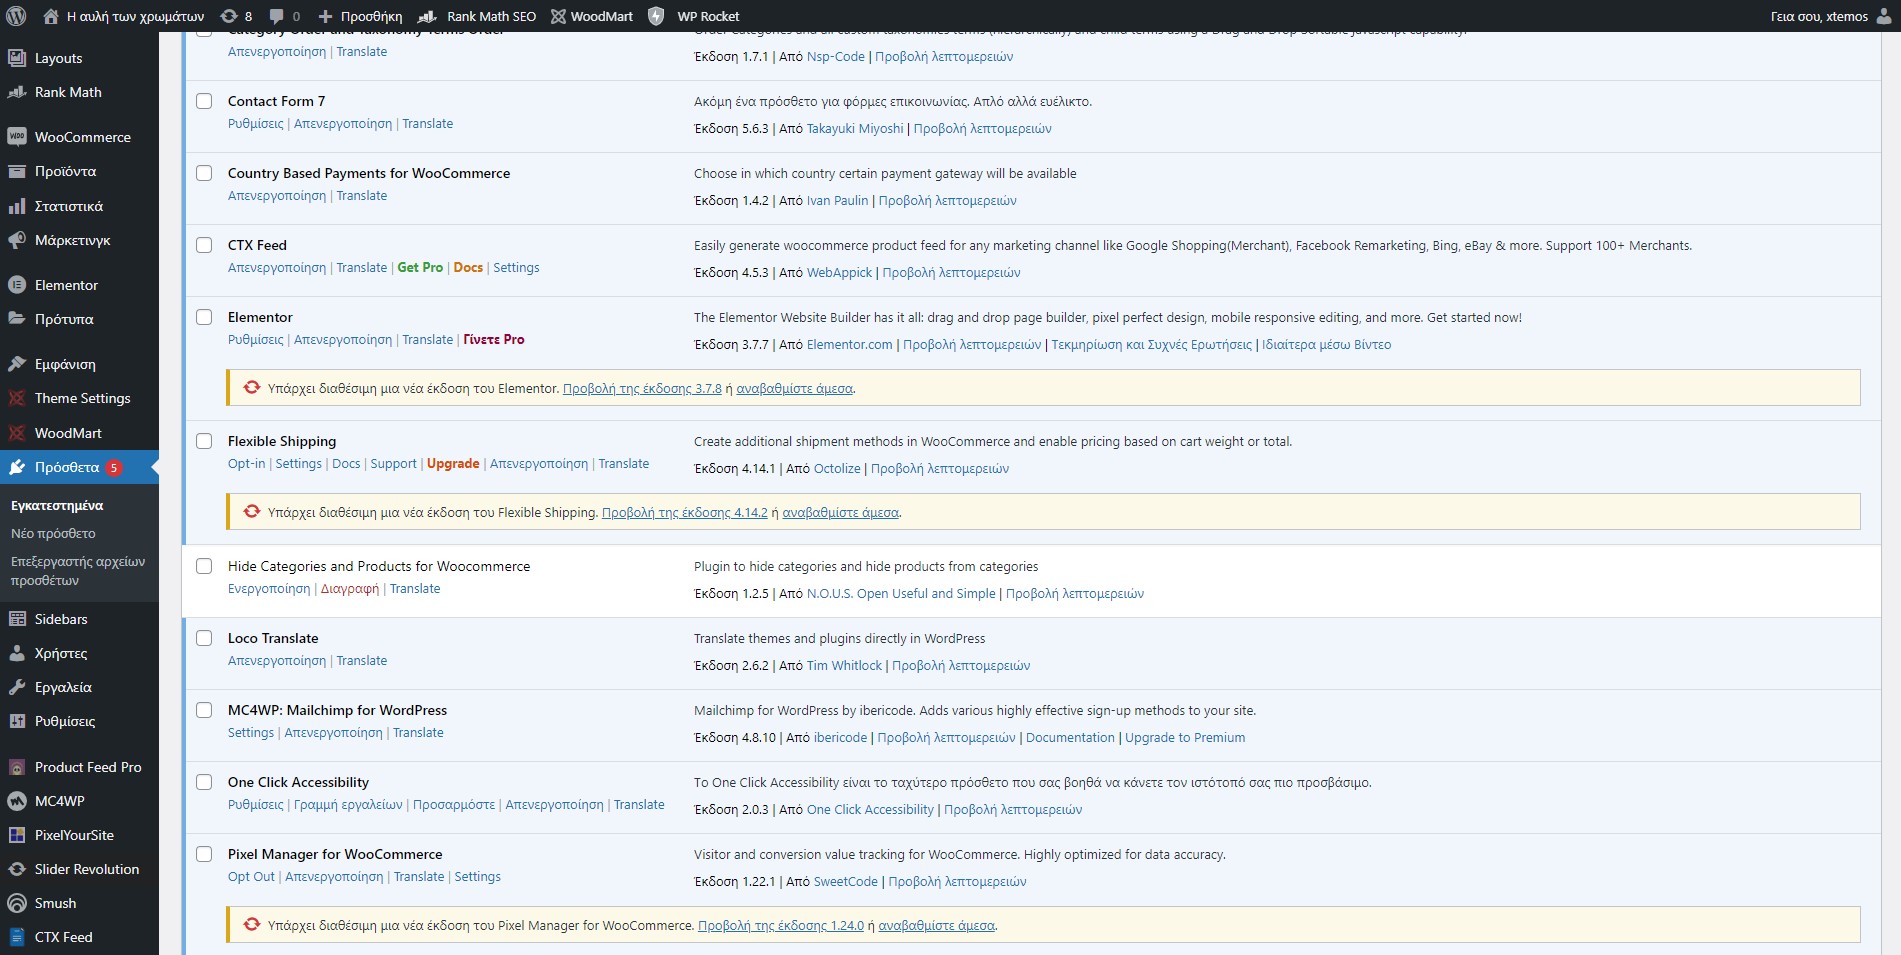Tick the Country Based Payments checkbox

click(x=204, y=173)
